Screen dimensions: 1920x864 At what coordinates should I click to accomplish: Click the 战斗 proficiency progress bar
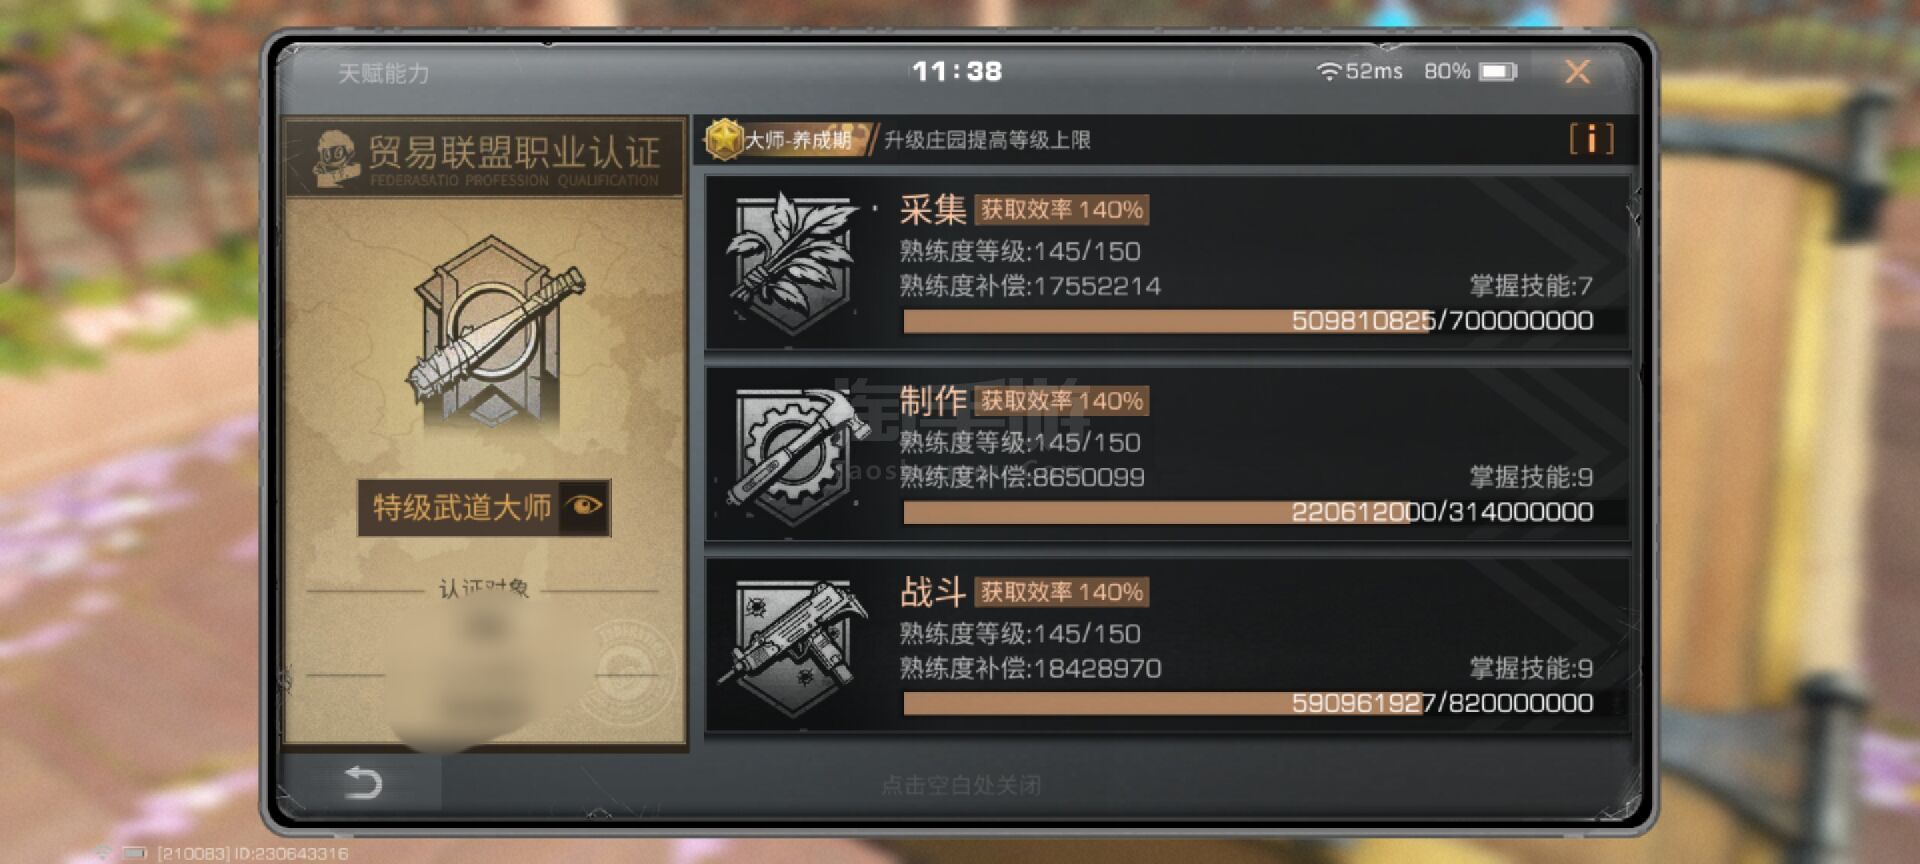point(1248,703)
